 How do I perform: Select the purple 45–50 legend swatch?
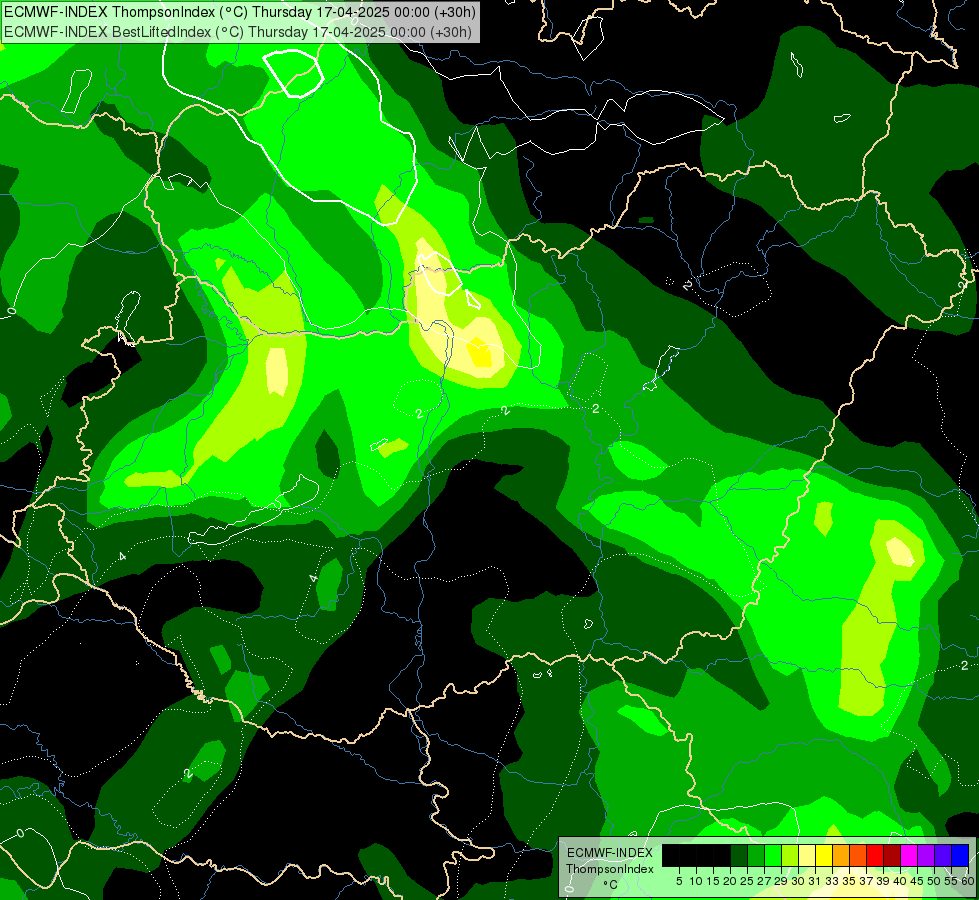tap(926, 855)
